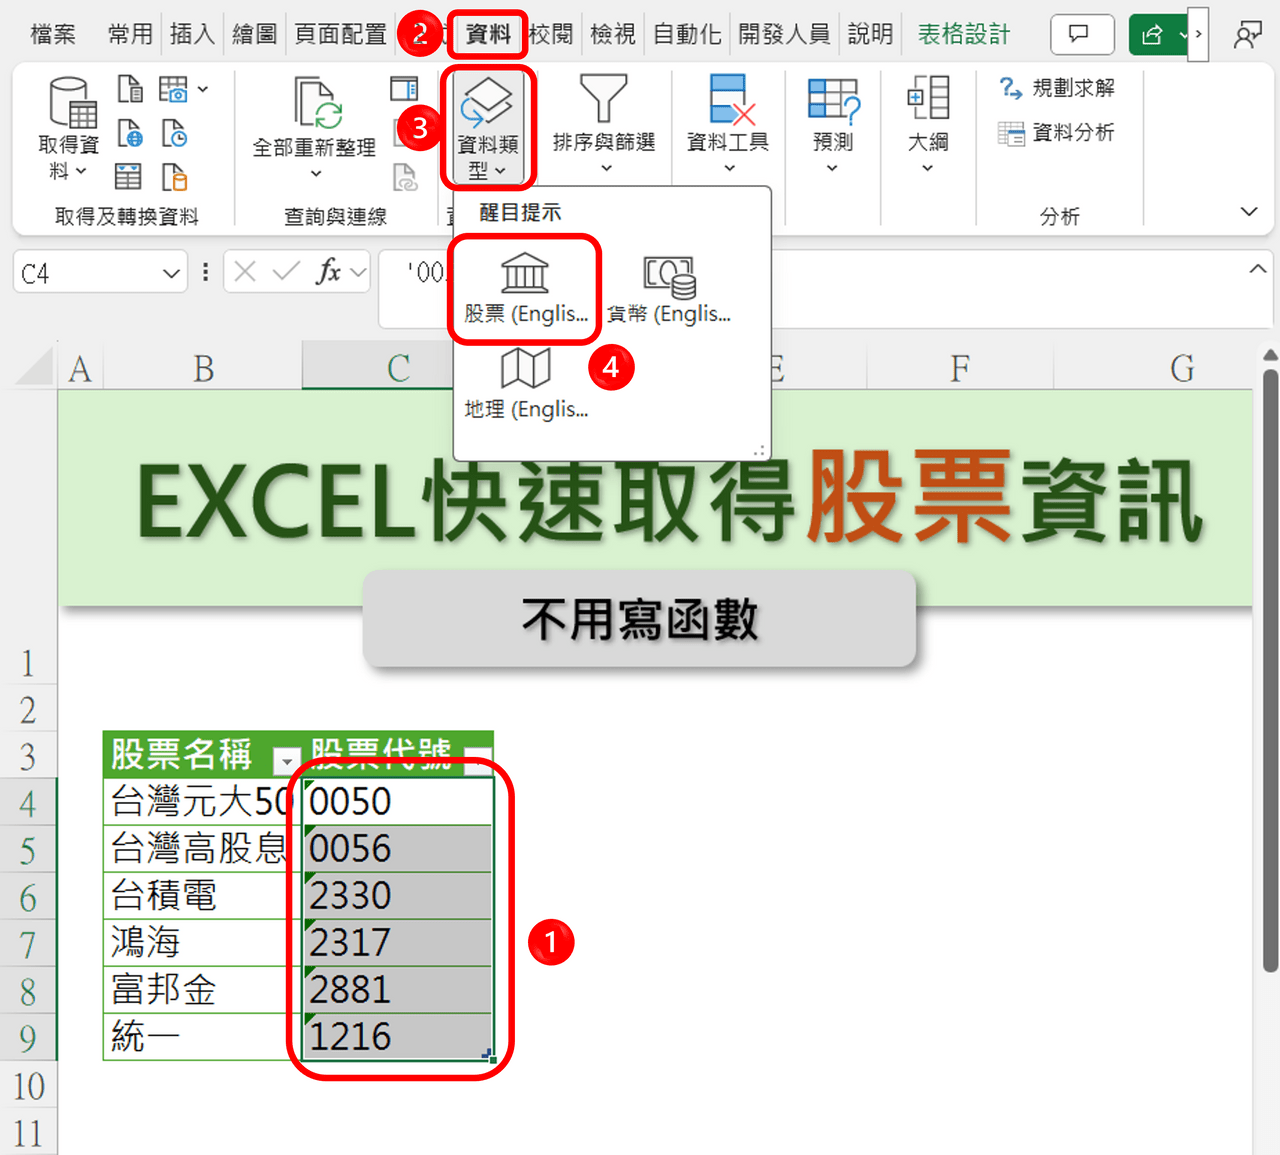
Task: Toggle the 資料類型 dropdown button
Action: pyautogui.click(x=488, y=128)
